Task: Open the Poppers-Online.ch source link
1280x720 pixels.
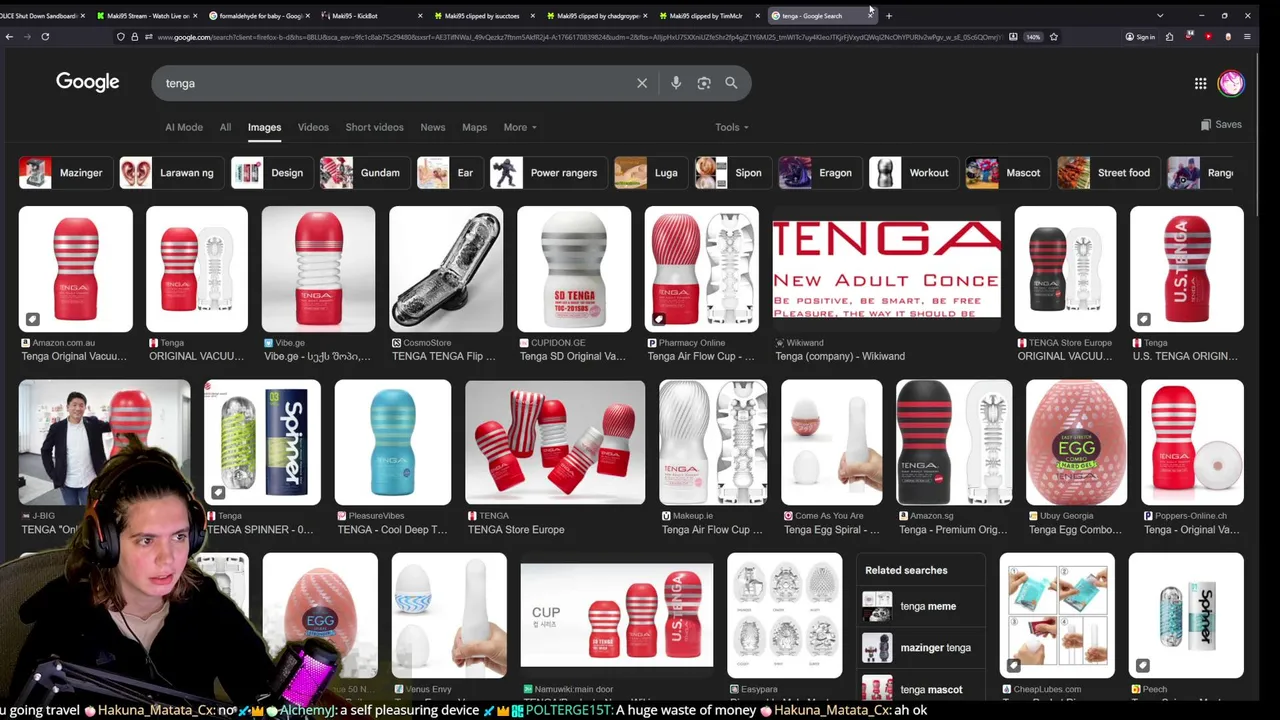Action: tap(1184, 516)
